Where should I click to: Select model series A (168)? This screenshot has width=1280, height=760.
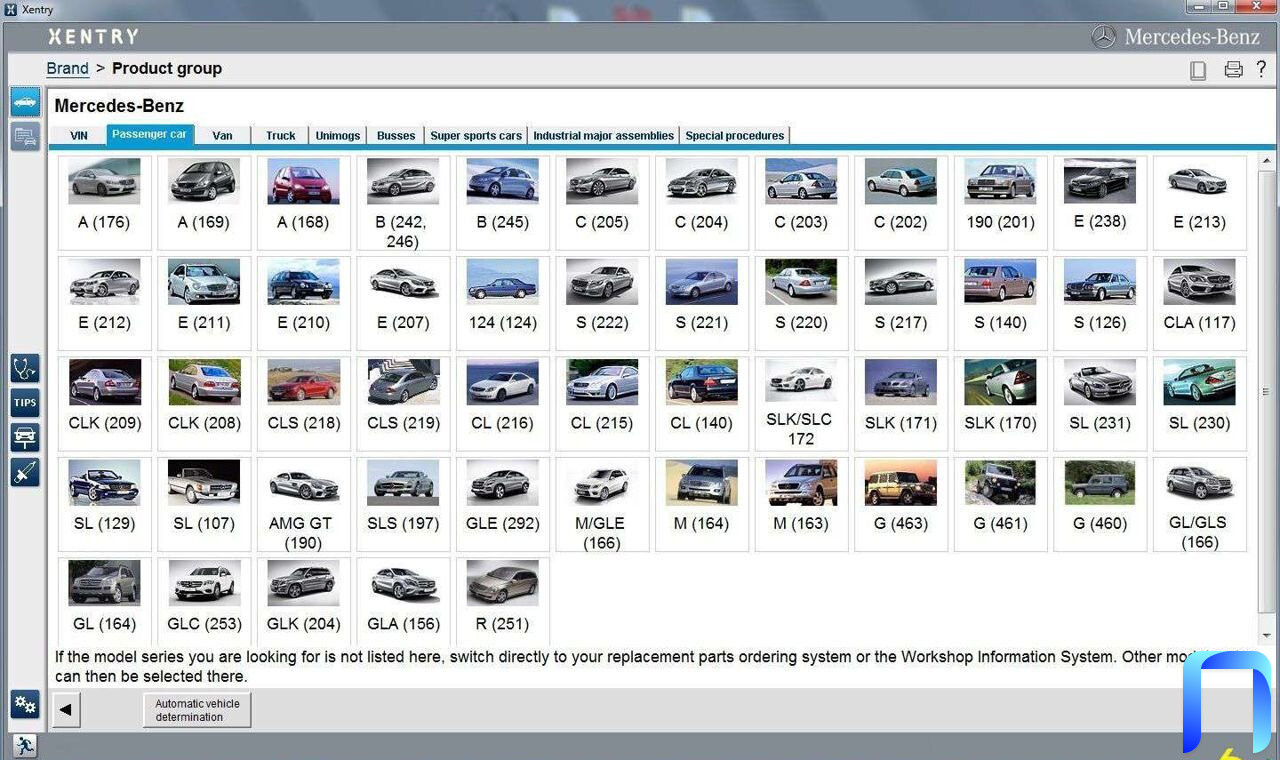pos(303,203)
